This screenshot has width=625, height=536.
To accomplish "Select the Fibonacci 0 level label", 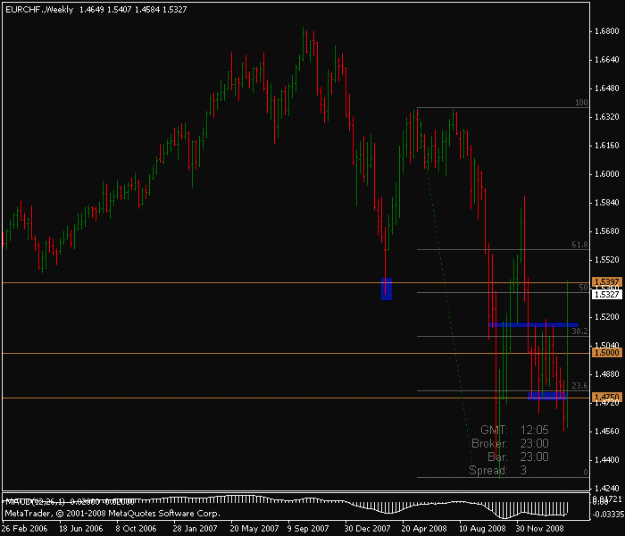I will [586, 472].
